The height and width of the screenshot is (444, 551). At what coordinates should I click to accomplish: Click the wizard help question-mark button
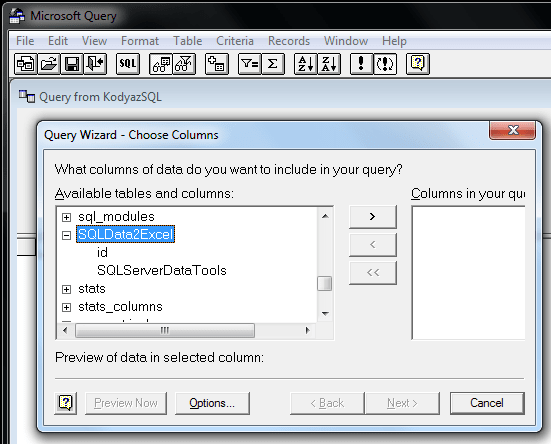[66, 403]
